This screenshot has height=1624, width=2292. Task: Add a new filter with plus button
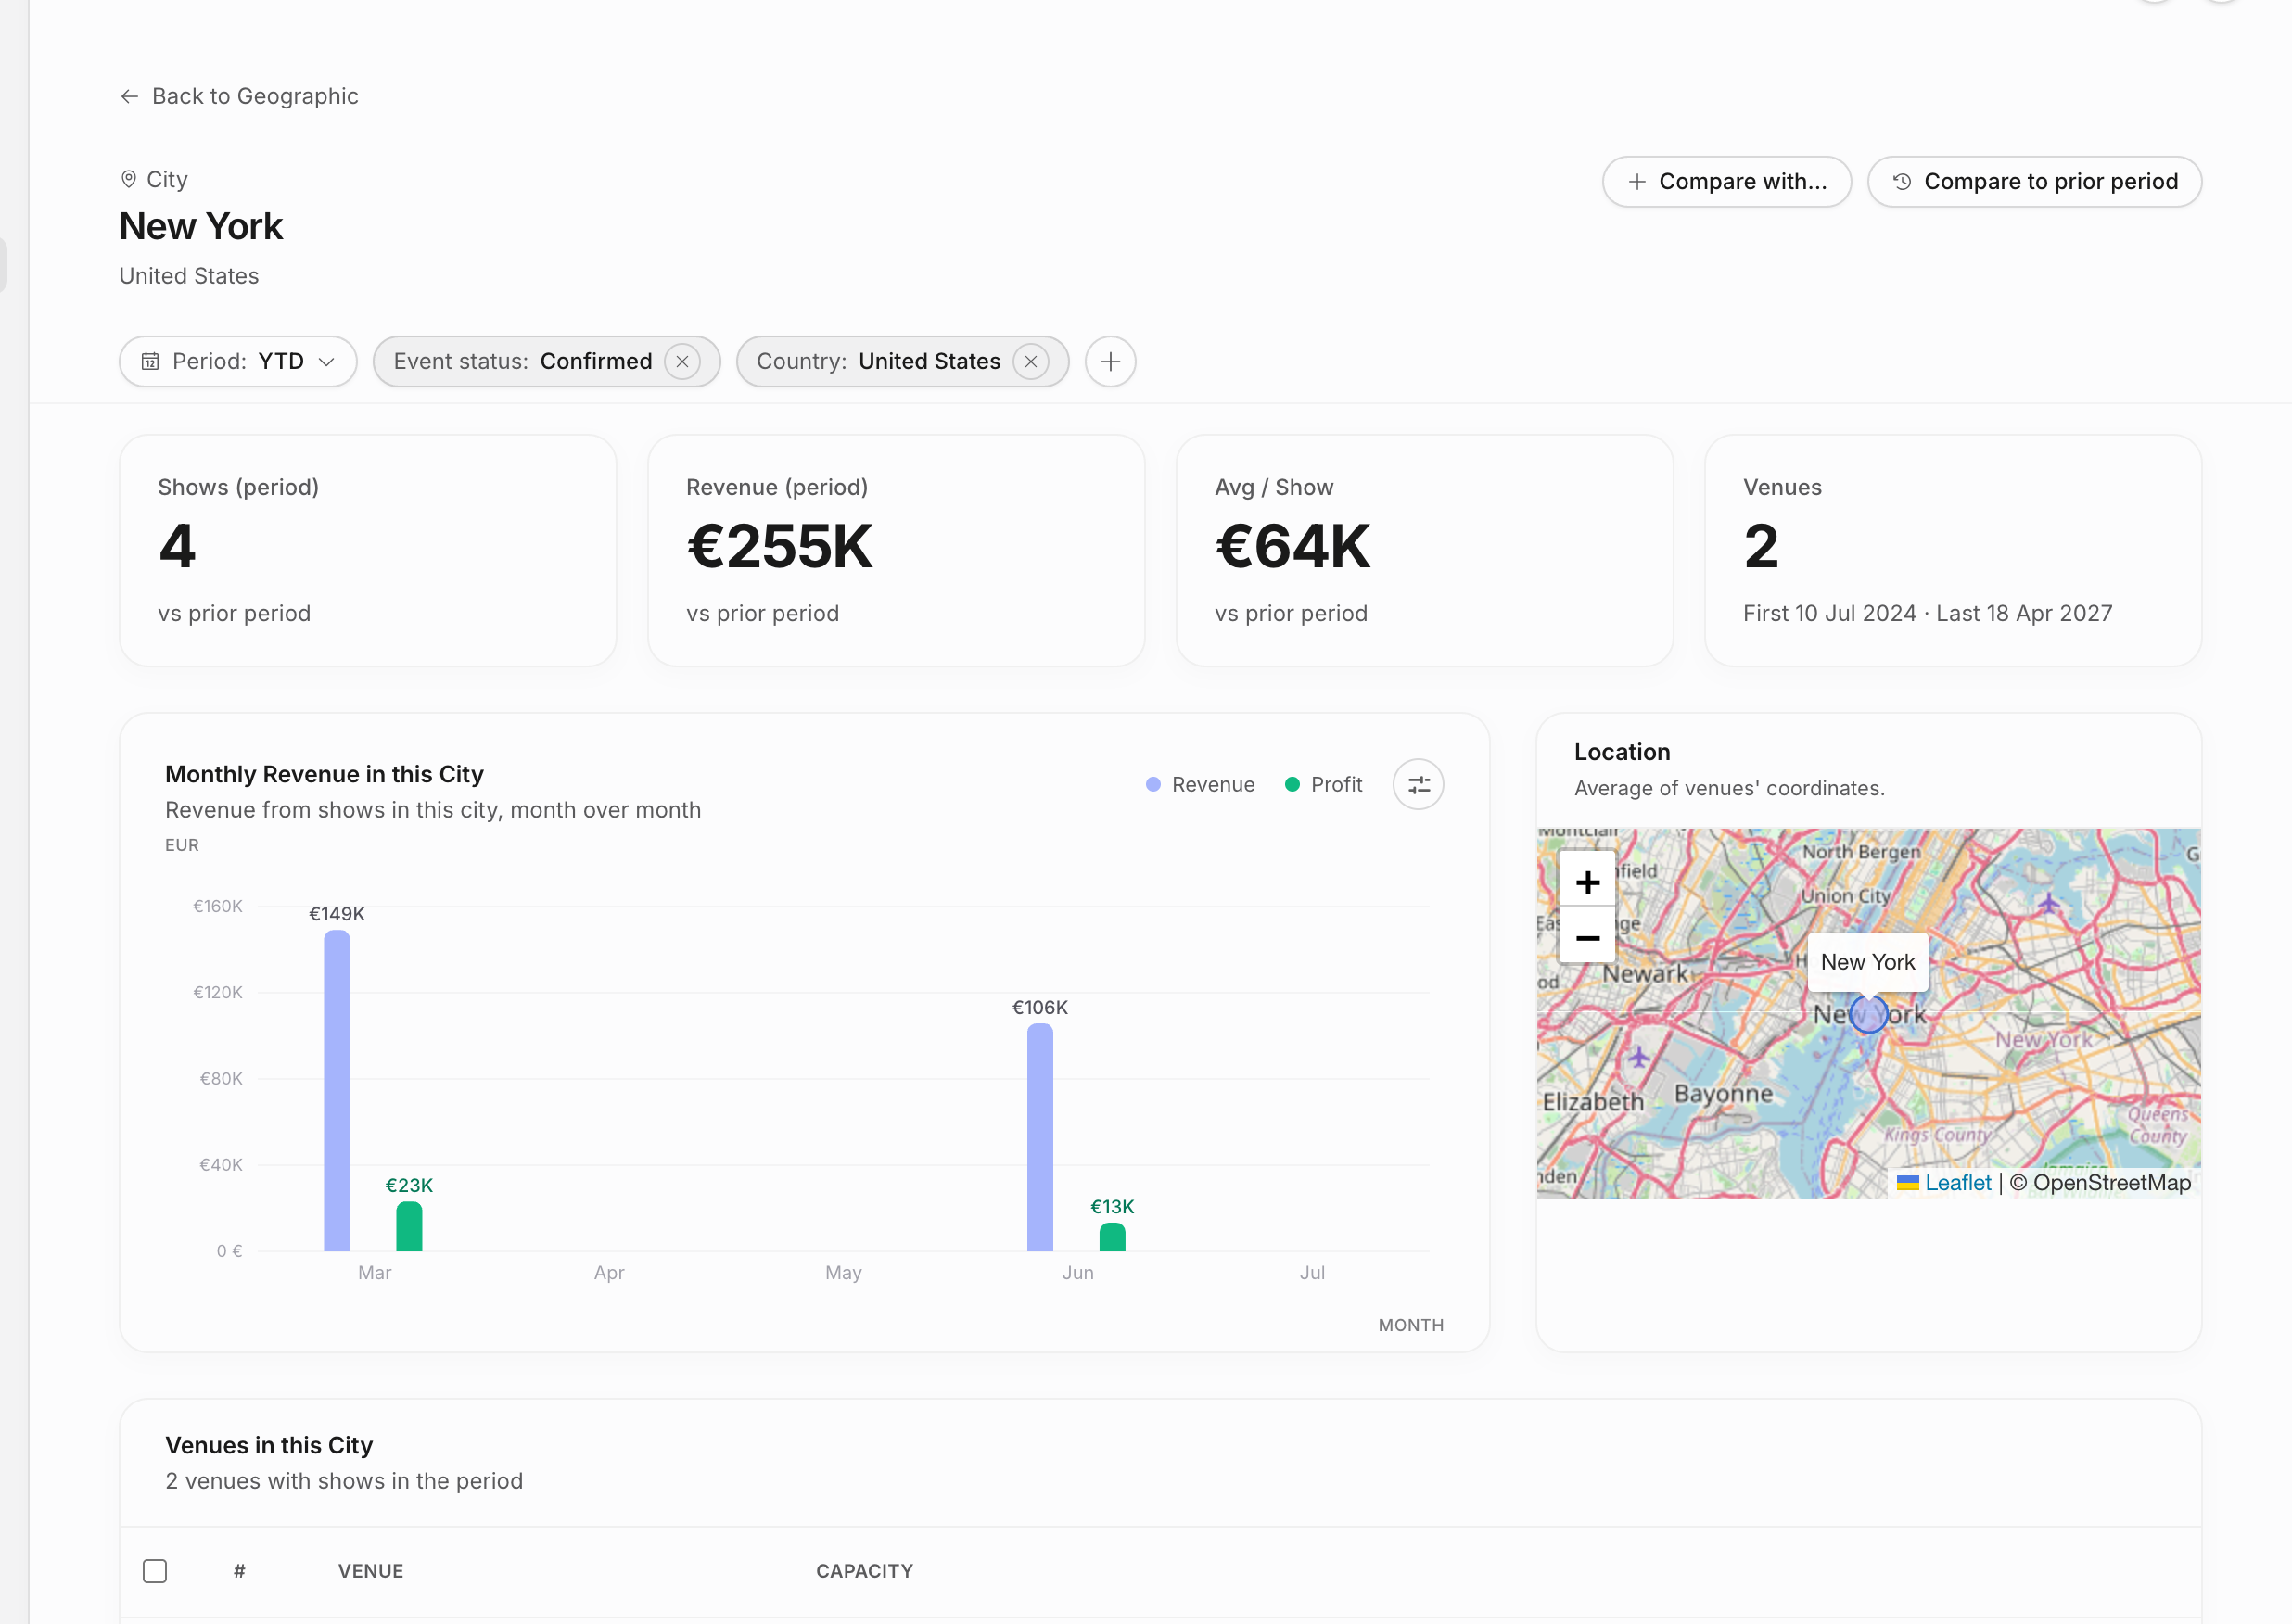1110,361
